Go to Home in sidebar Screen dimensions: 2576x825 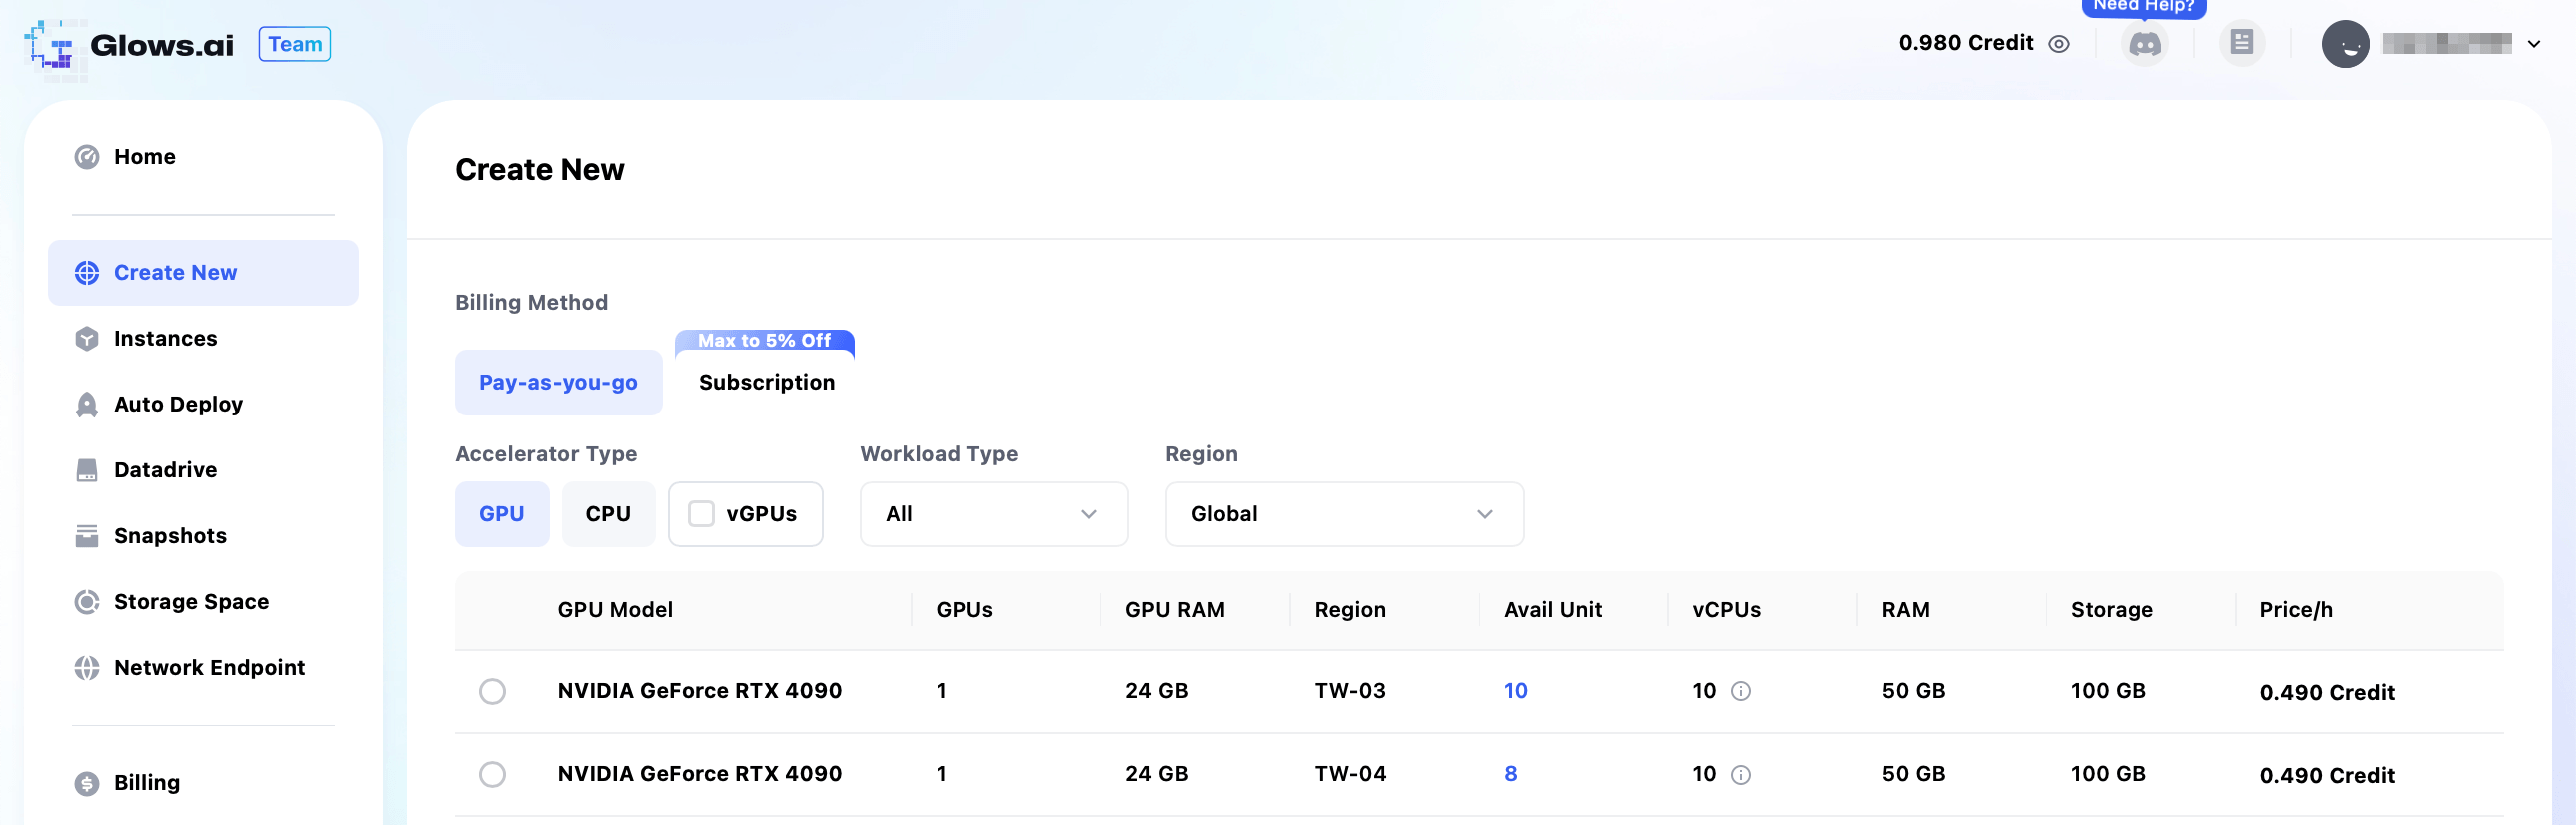click(203, 157)
